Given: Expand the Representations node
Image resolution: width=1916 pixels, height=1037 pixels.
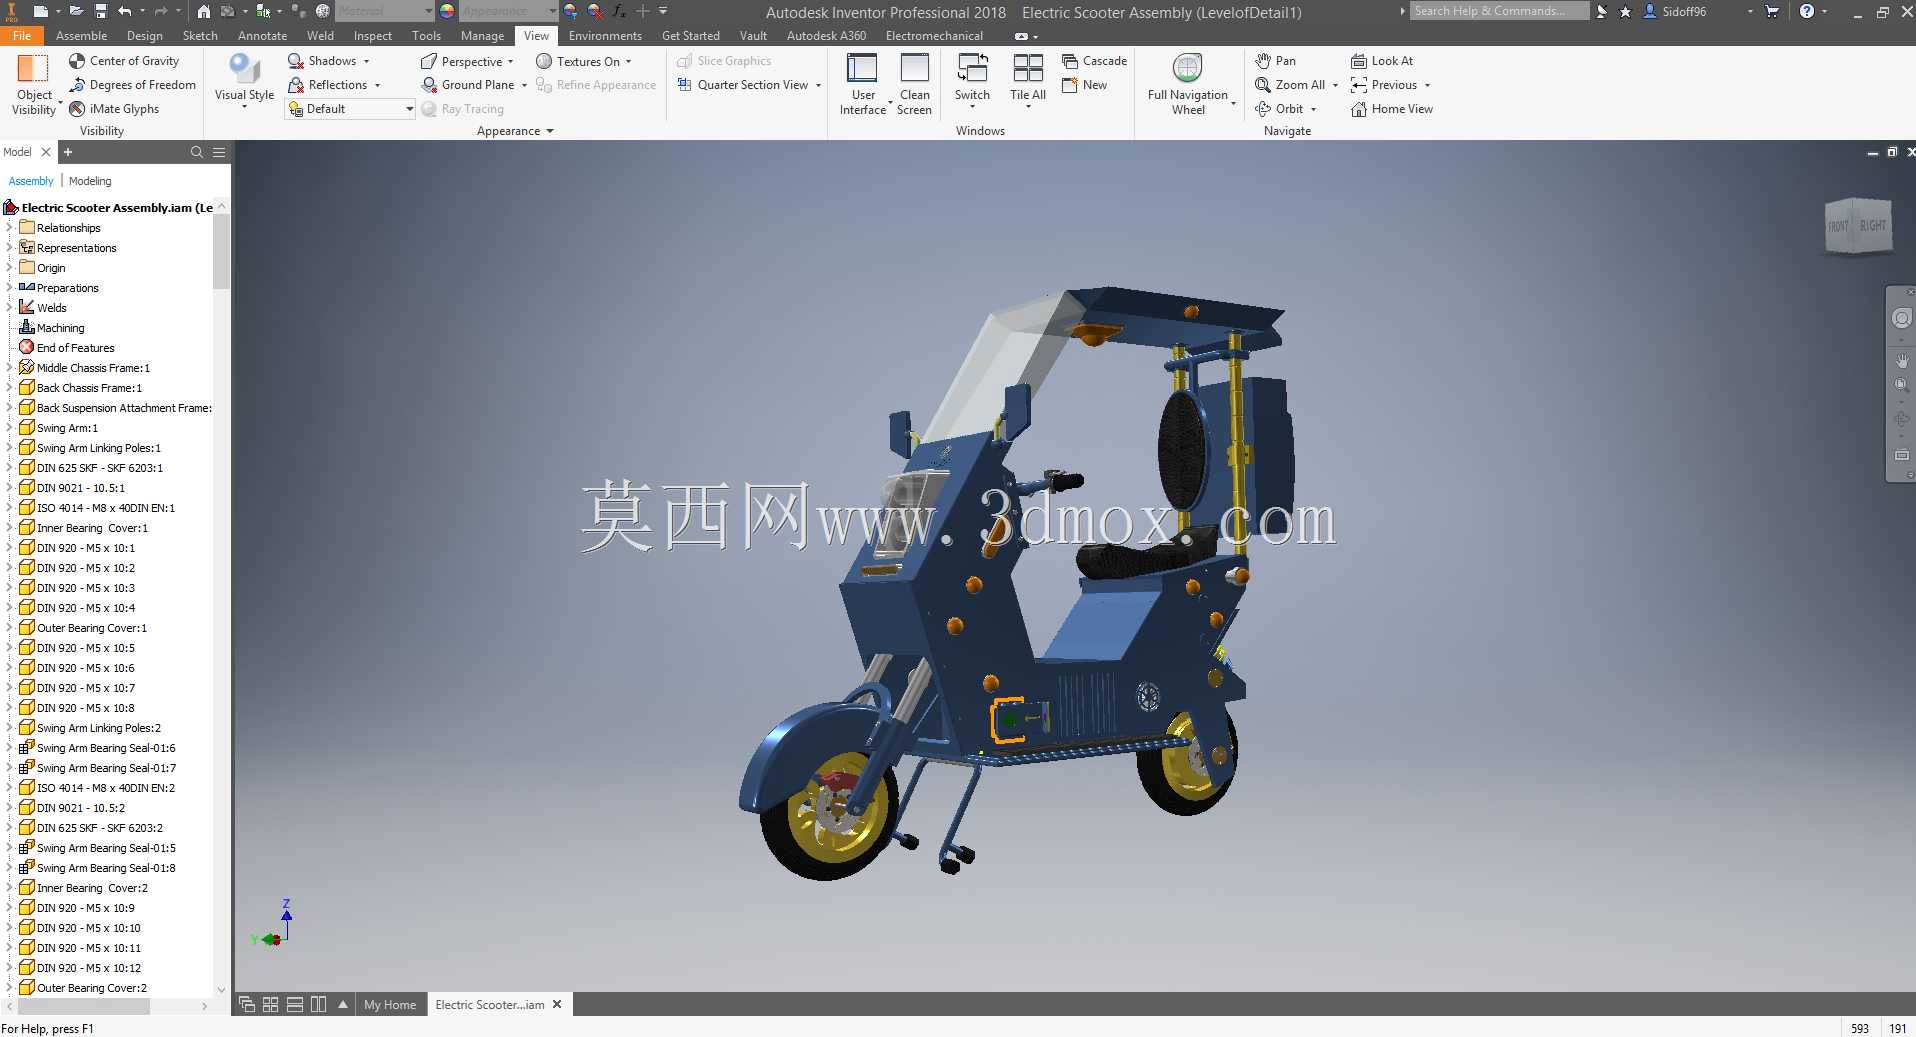Looking at the screenshot, I should click(x=9, y=248).
